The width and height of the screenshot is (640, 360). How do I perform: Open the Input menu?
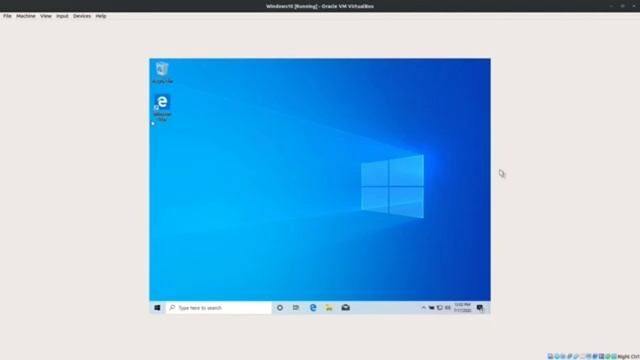62,16
